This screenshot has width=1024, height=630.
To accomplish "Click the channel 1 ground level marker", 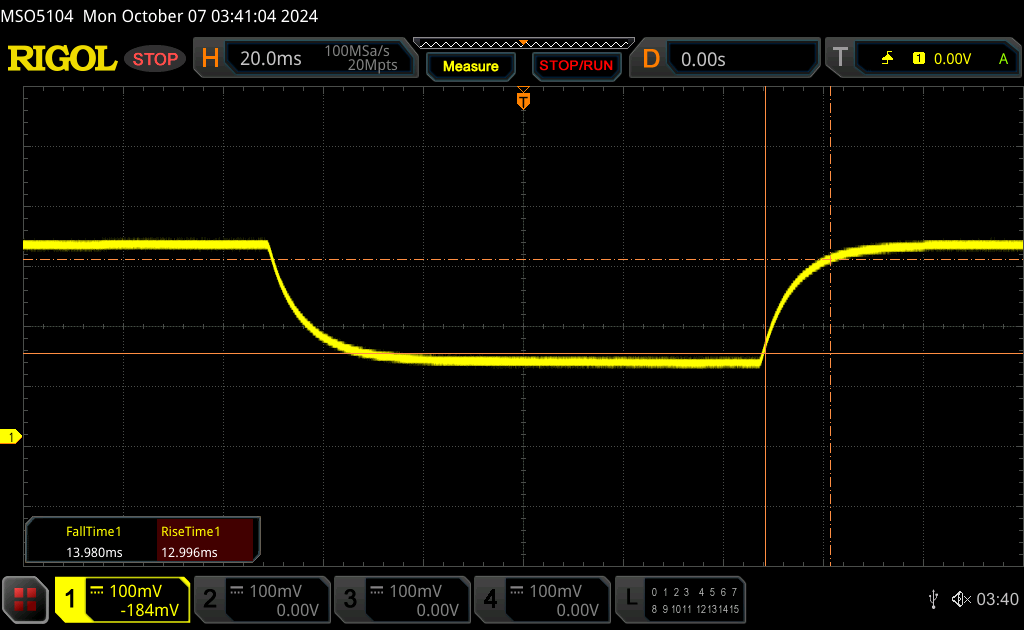I will [x=11, y=437].
